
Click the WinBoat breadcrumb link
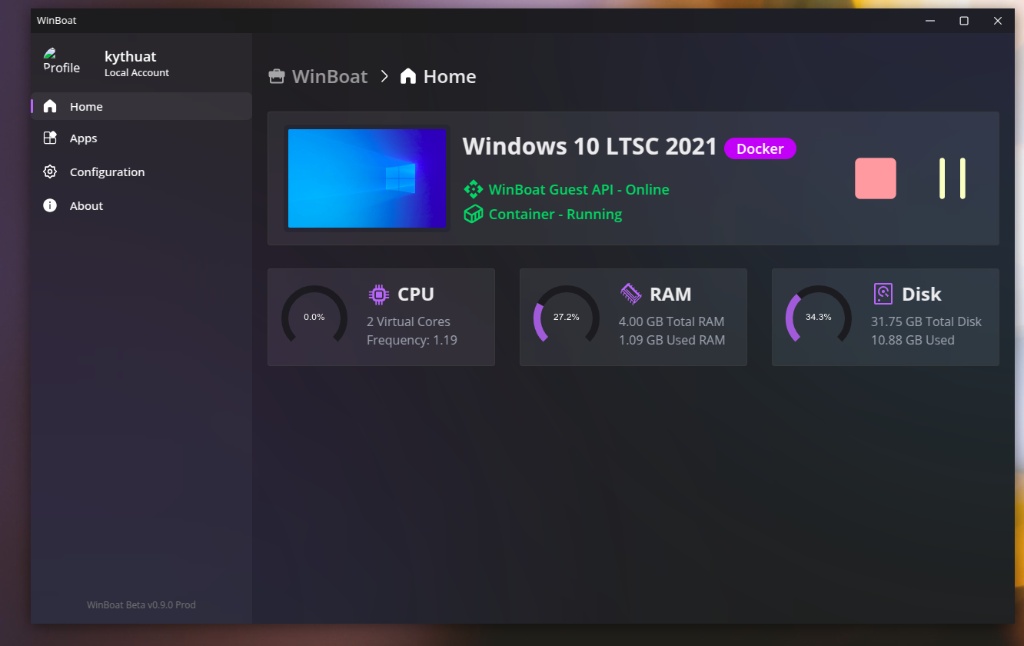point(329,76)
